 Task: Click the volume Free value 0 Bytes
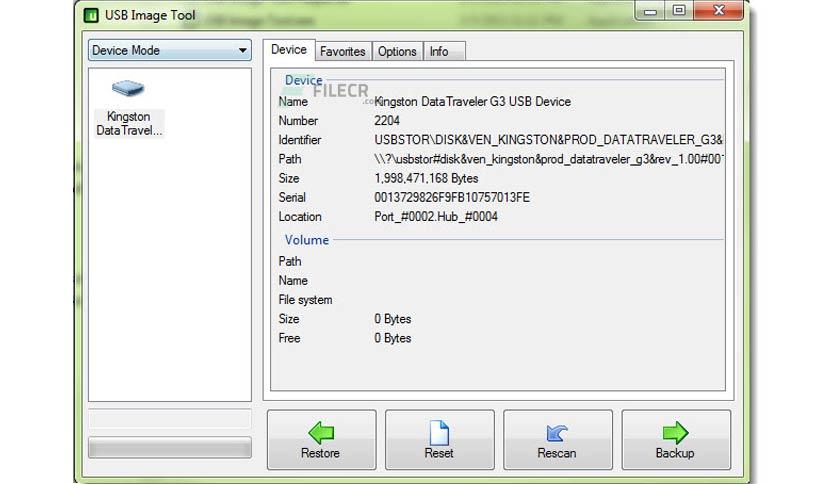point(392,338)
